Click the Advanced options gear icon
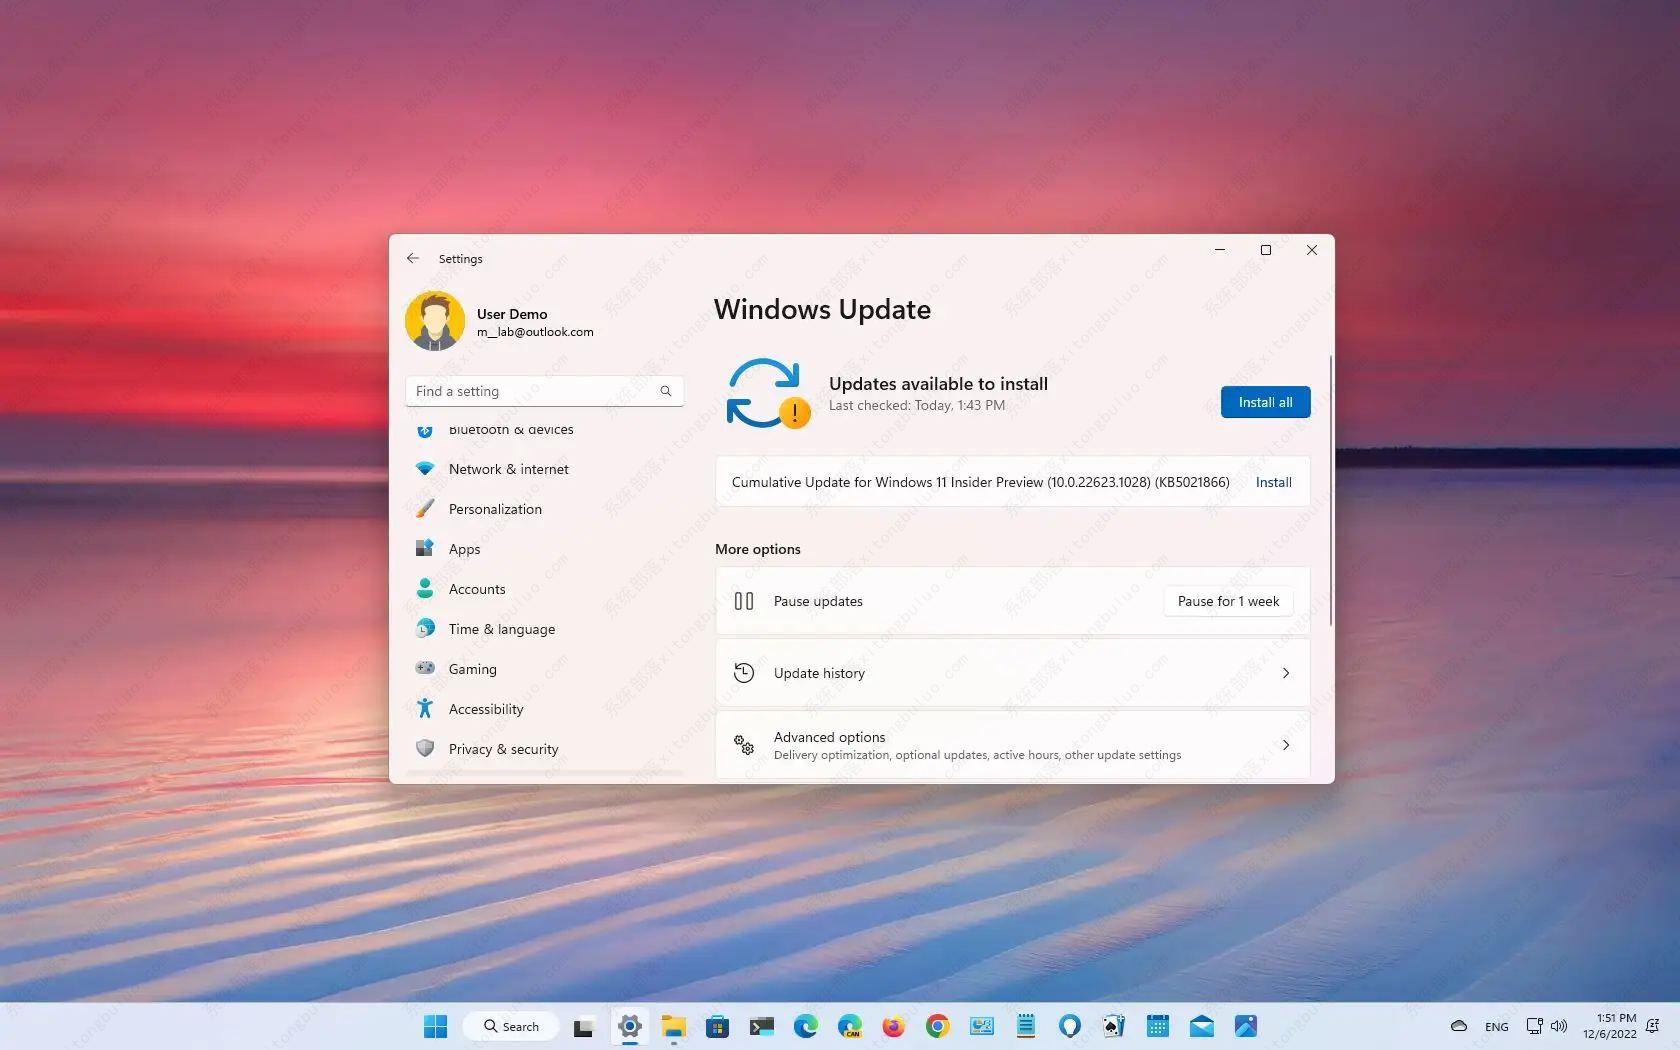 [743, 745]
